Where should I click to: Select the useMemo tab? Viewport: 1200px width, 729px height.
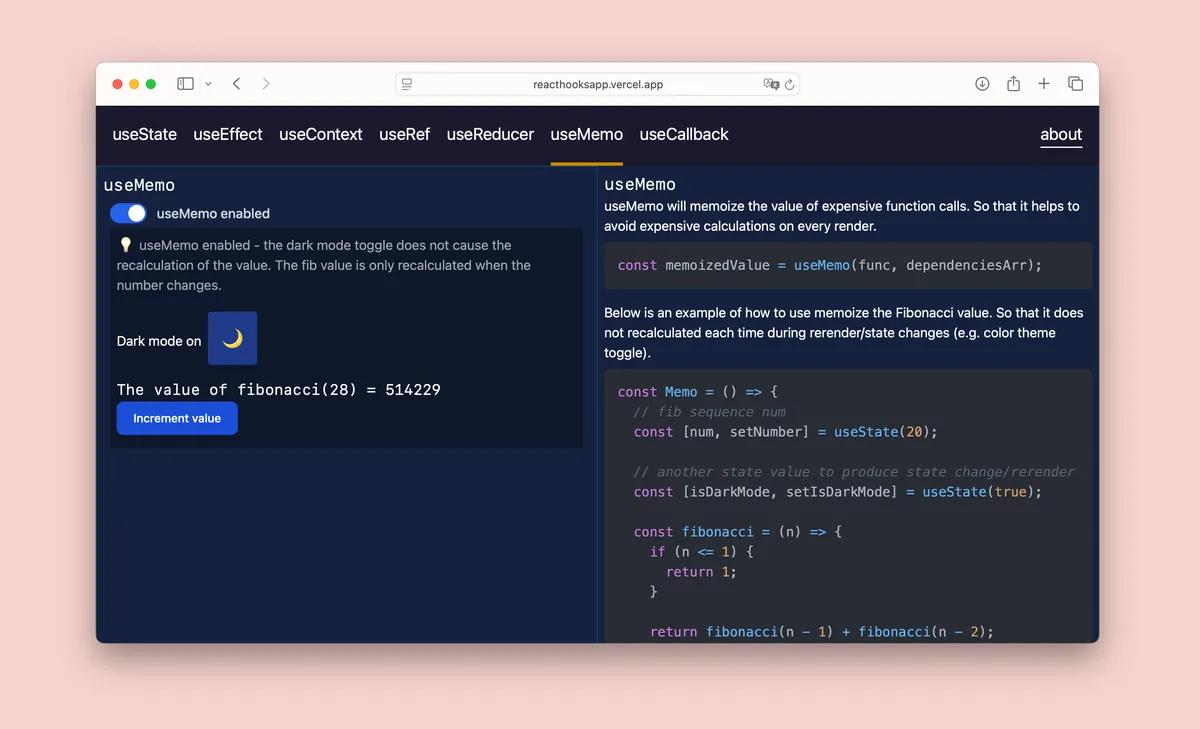[586, 134]
